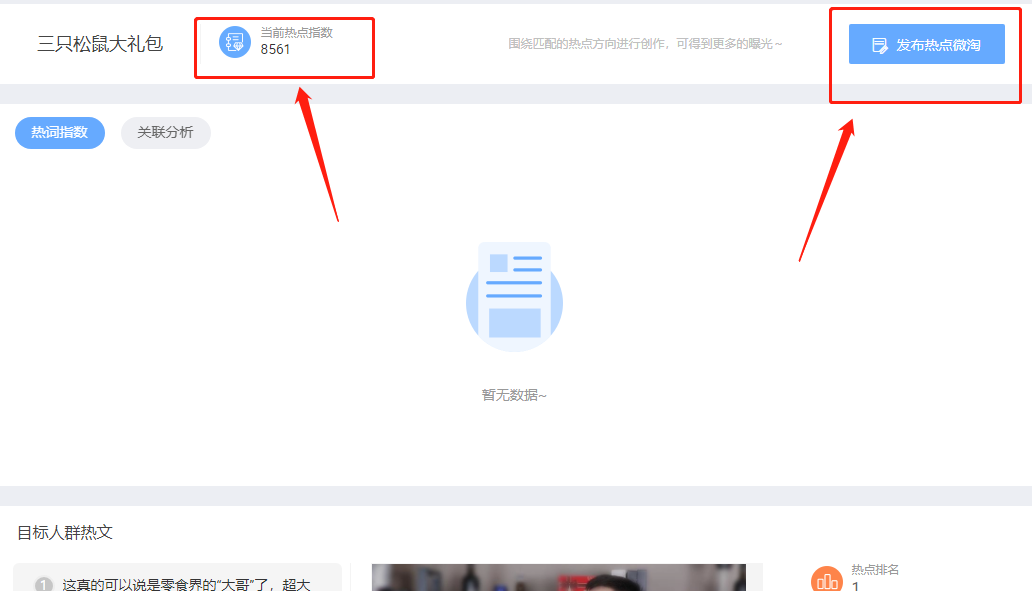Image resolution: width=1032 pixels, height=591 pixels.
Task: Click the hot ranking value 1
Action: click(856, 586)
